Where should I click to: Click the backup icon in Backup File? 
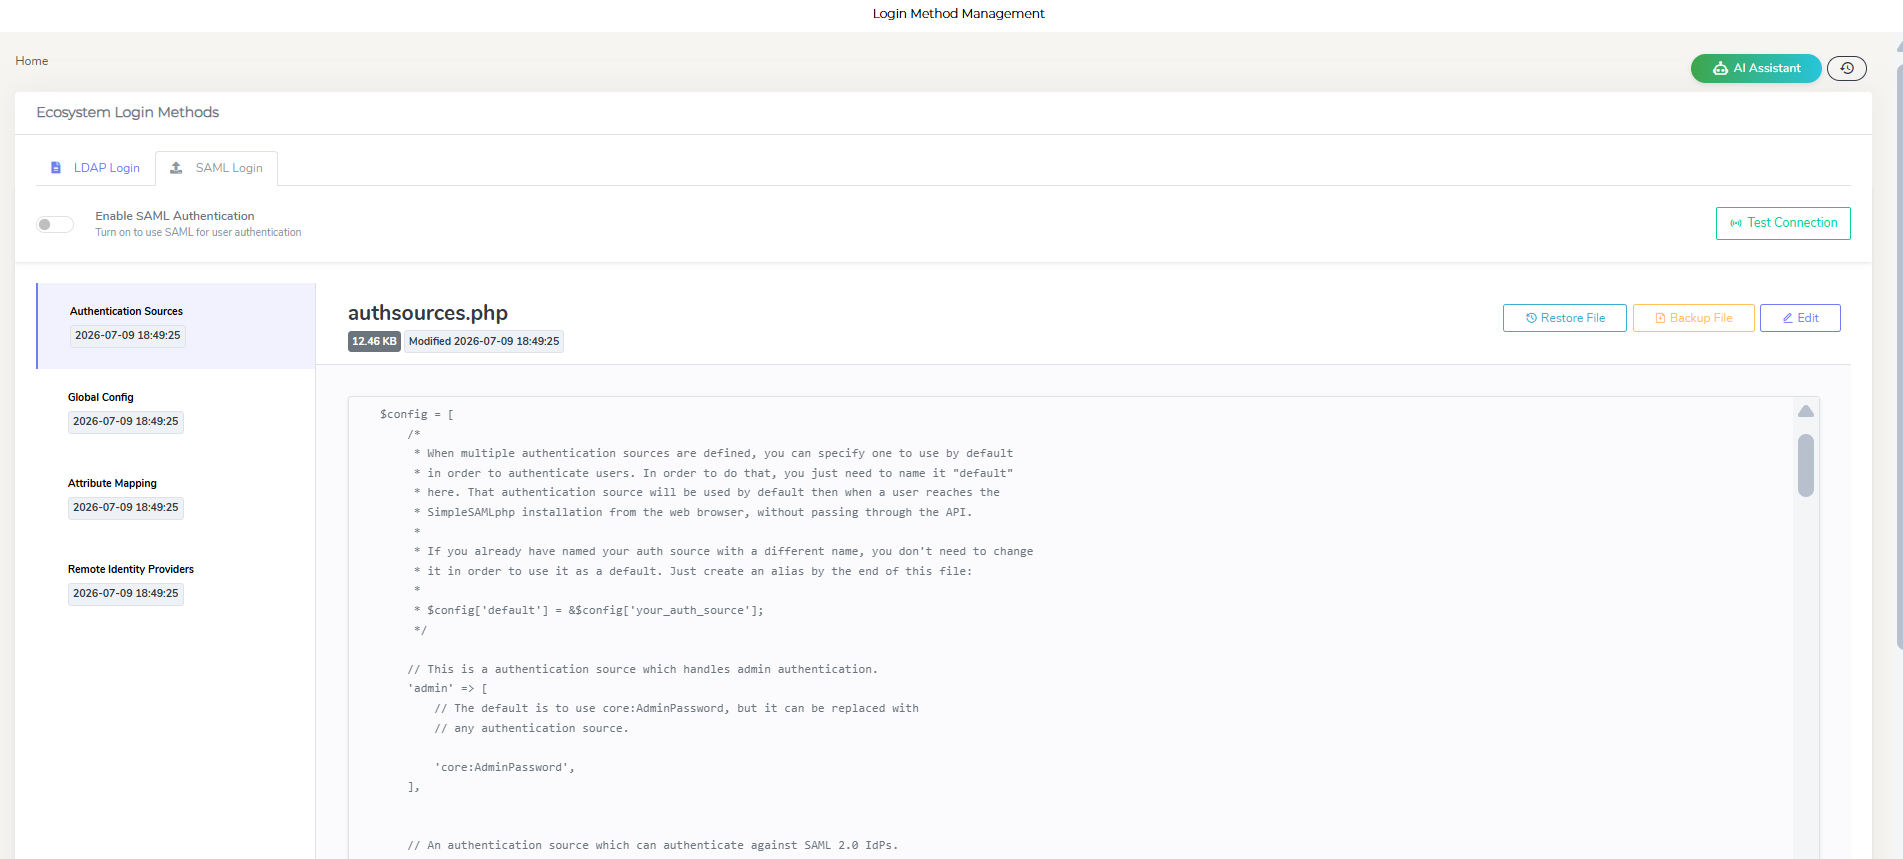(x=1660, y=318)
